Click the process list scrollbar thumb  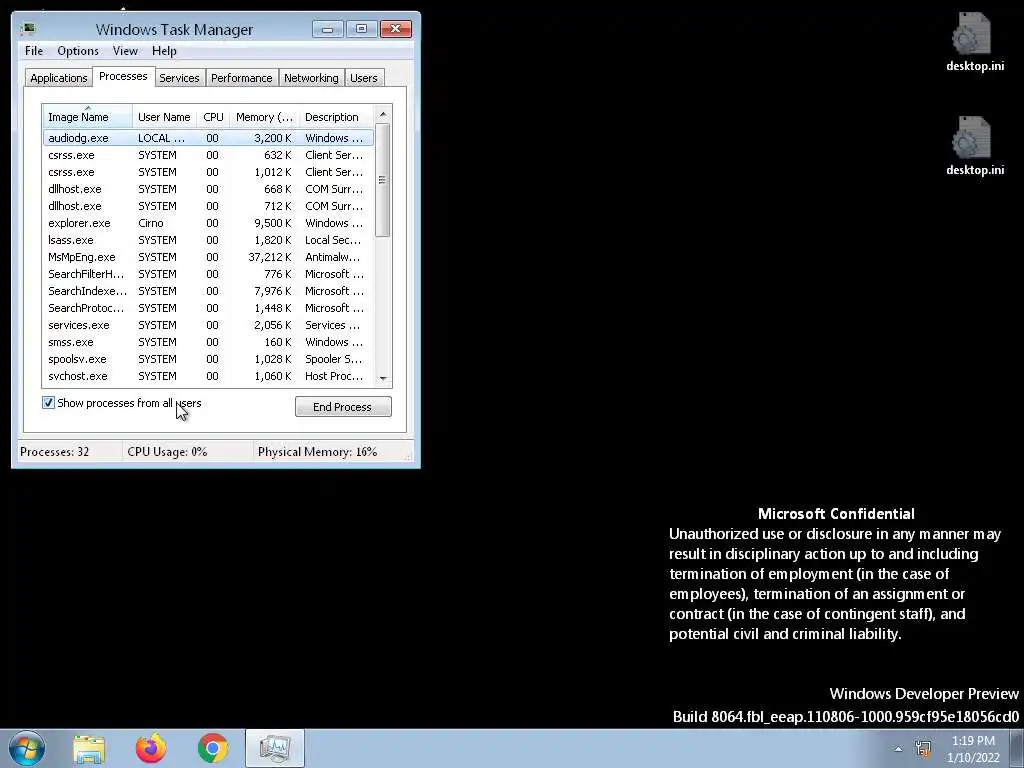pyautogui.click(x=383, y=180)
